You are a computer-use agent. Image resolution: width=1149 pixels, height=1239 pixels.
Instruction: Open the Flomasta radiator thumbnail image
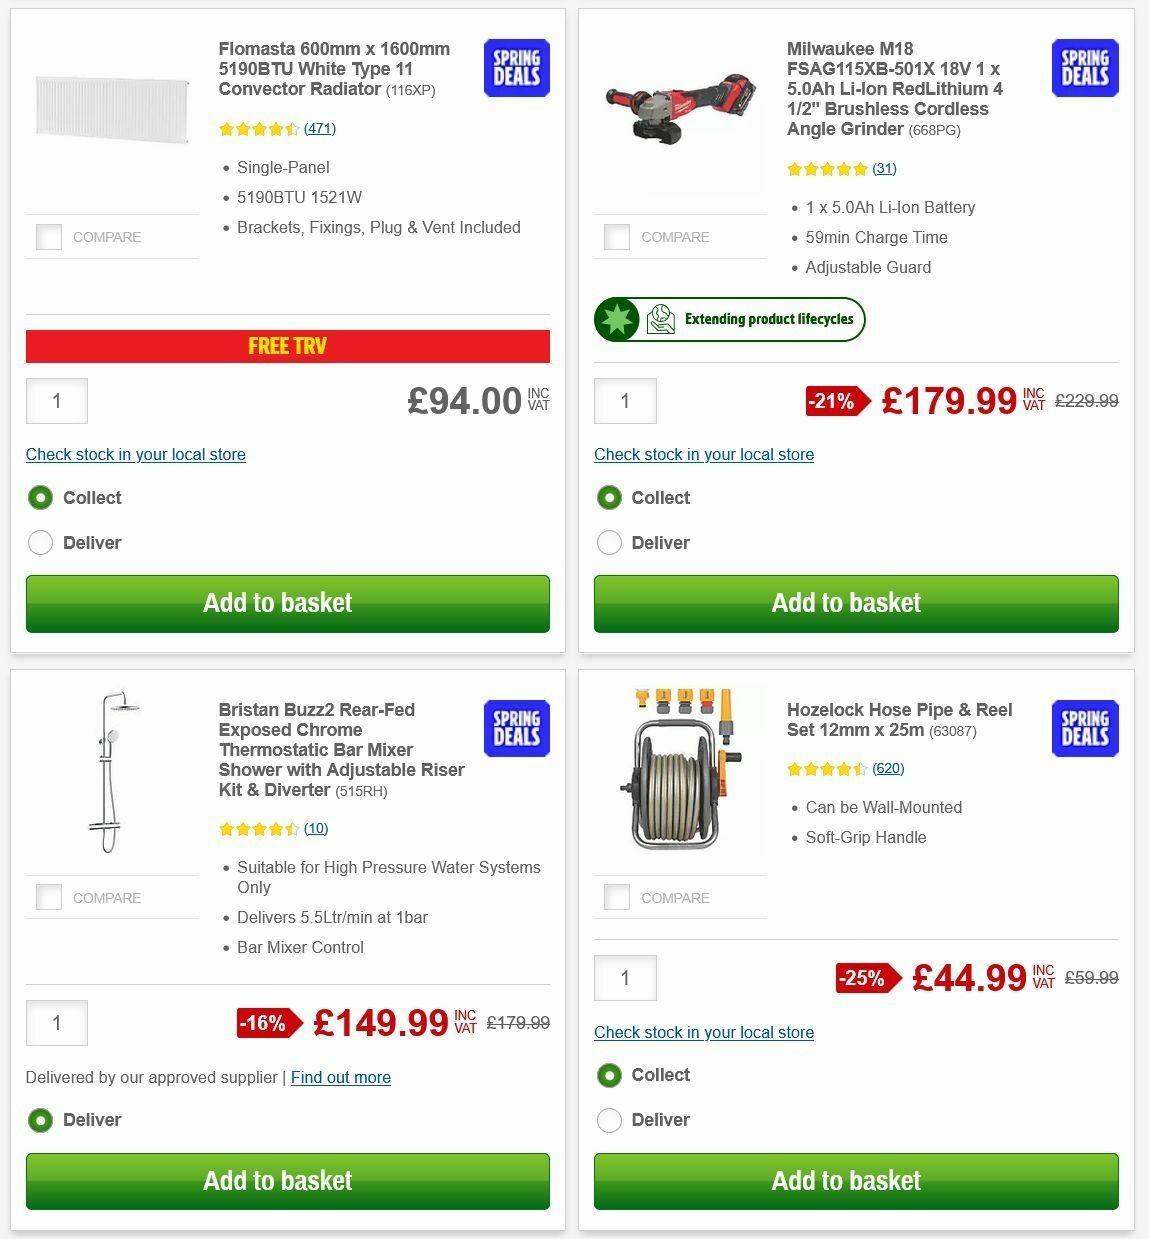pos(112,110)
